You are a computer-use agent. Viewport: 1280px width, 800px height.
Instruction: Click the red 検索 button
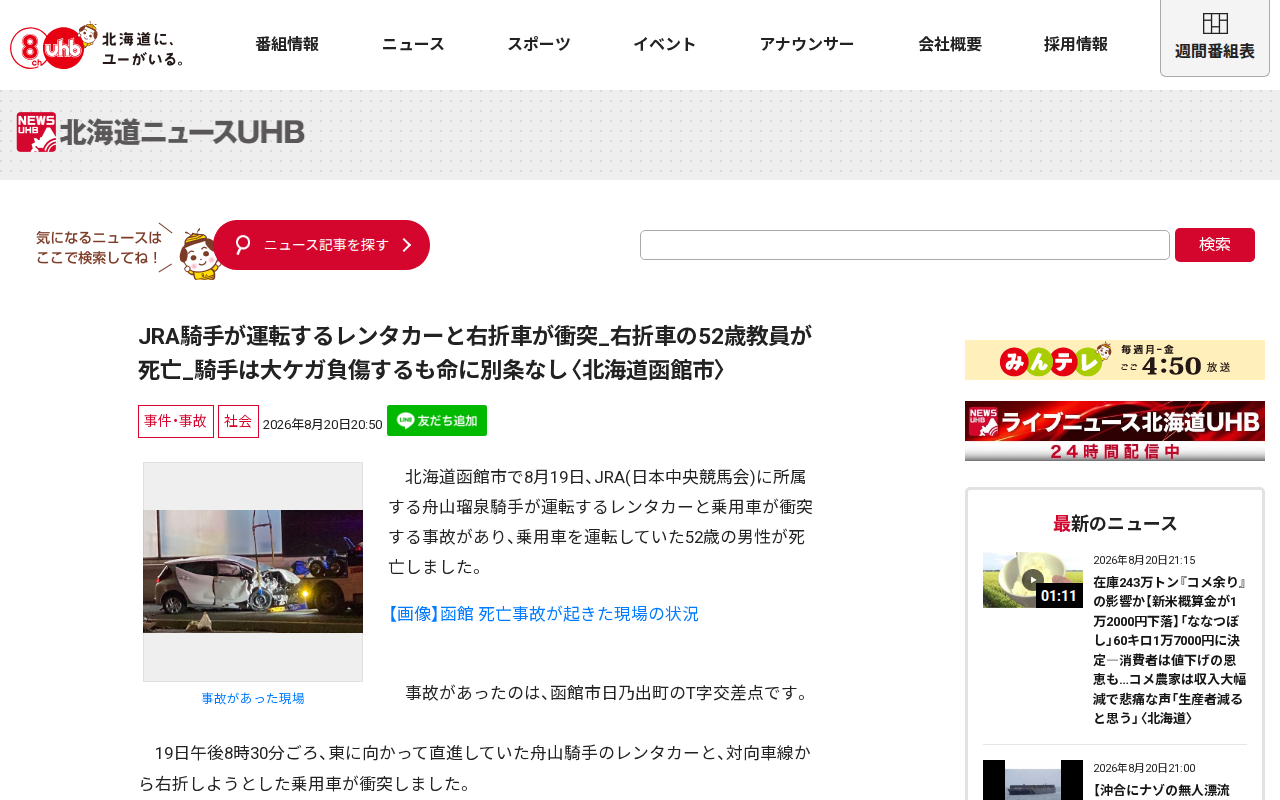(1215, 245)
